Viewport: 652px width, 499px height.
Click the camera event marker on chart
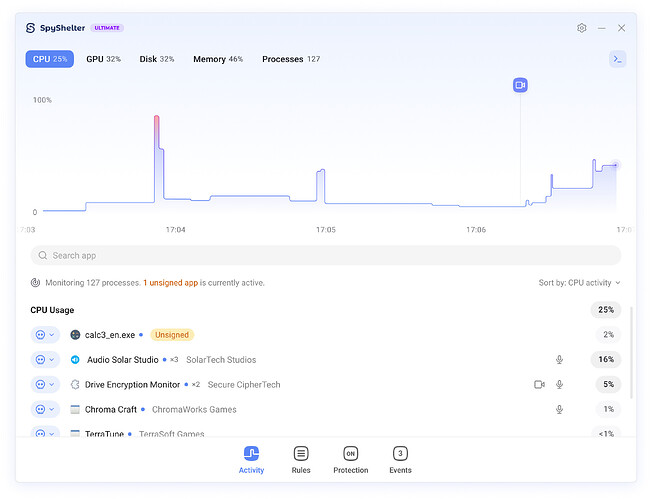(x=520, y=85)
